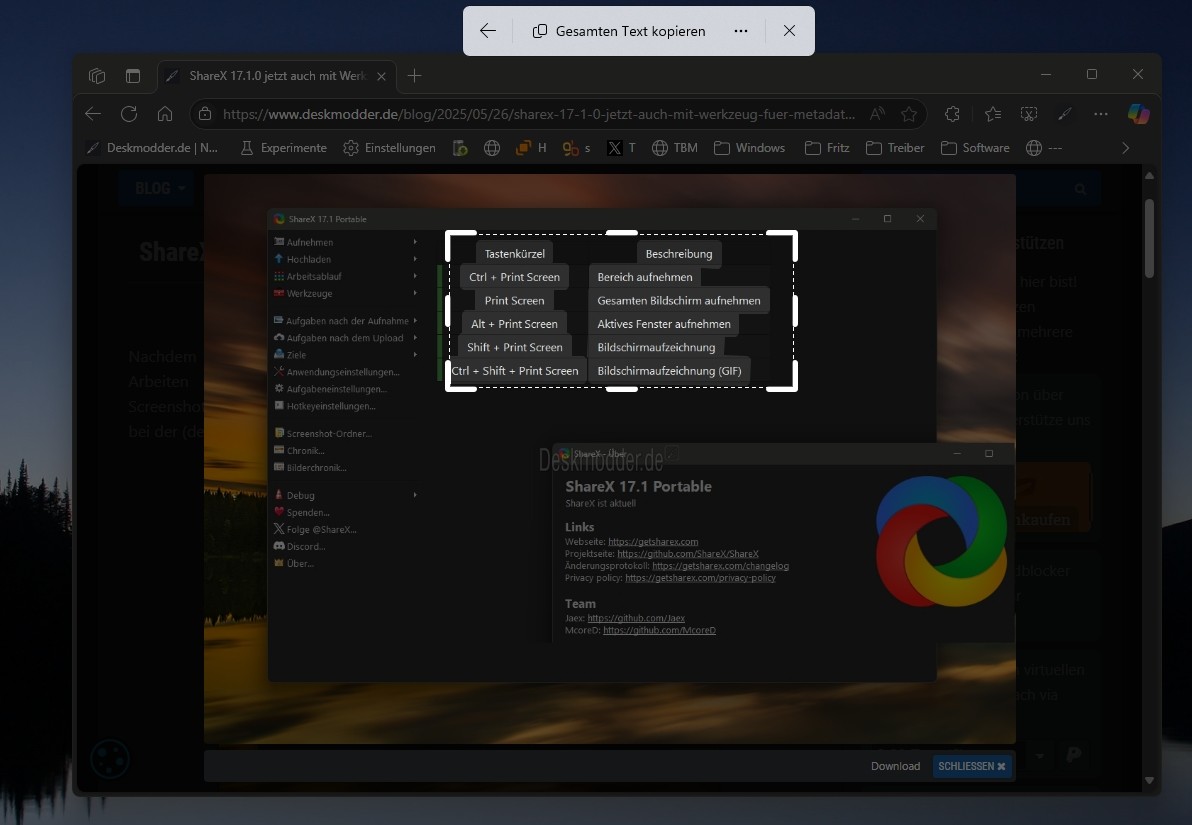The height and width of the screenshot is (825, 1192).
Task: Open the Edge favorites list icon
Action: [x=992, y=114]
